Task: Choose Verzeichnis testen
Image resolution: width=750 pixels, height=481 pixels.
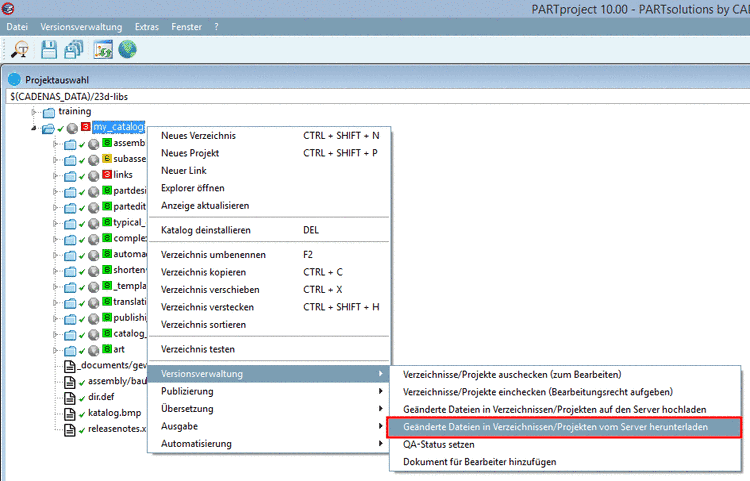Action: [269, 349]
